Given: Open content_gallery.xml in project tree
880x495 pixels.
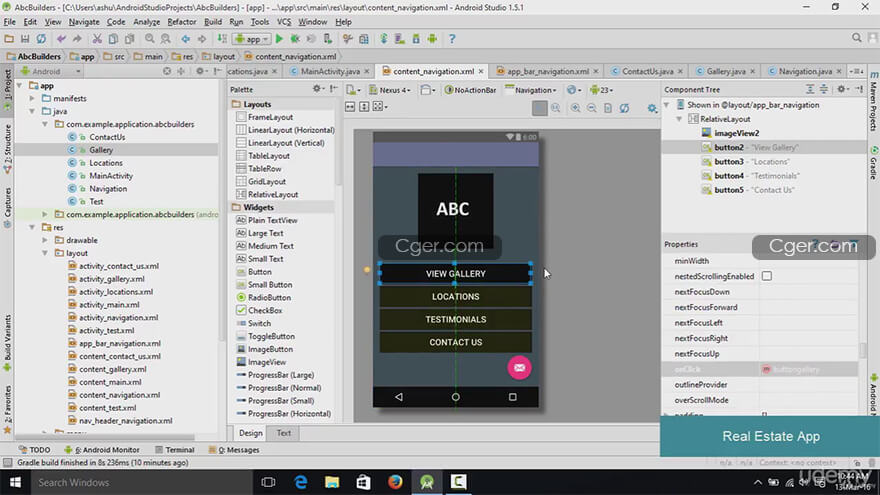Looking at the screenshot, I should tap(112, 369).
